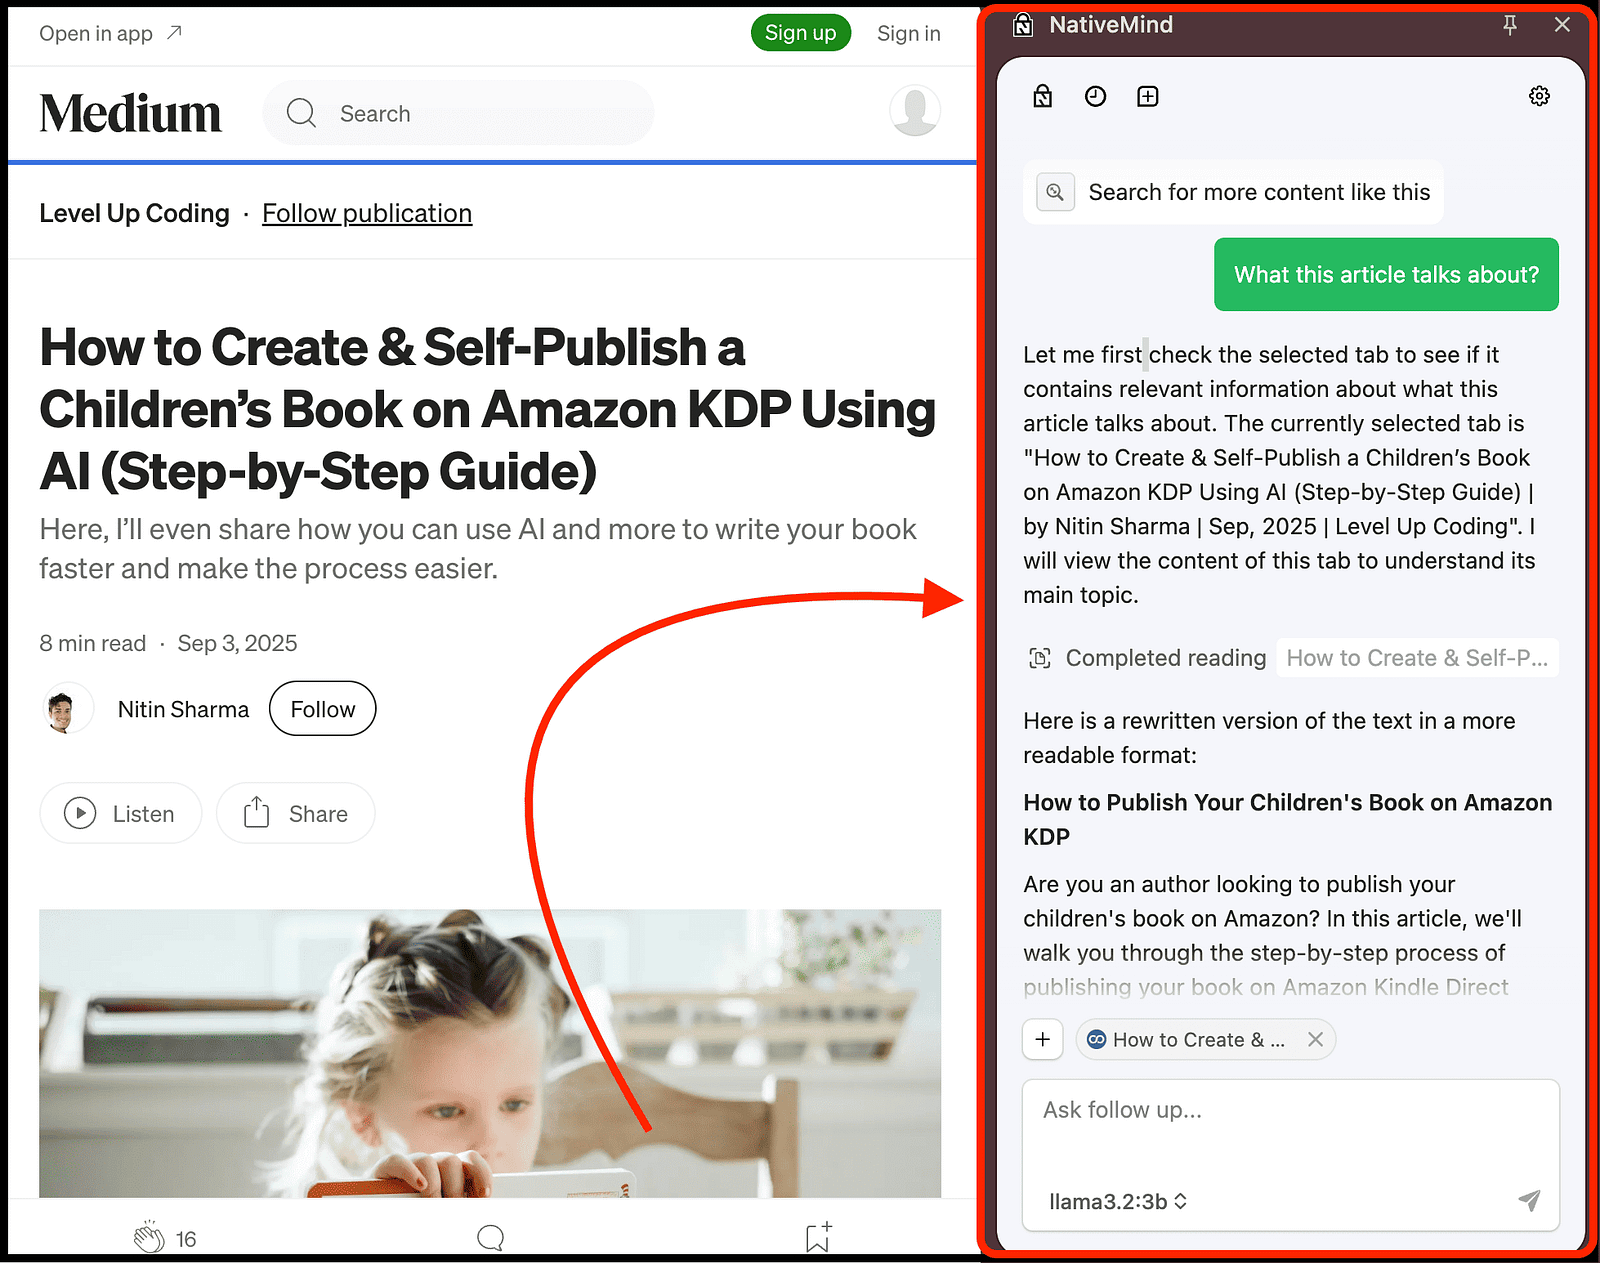Play the article with Listen button
The width and height of the screenshot is (1600, 1263).
tap(121, 813)
